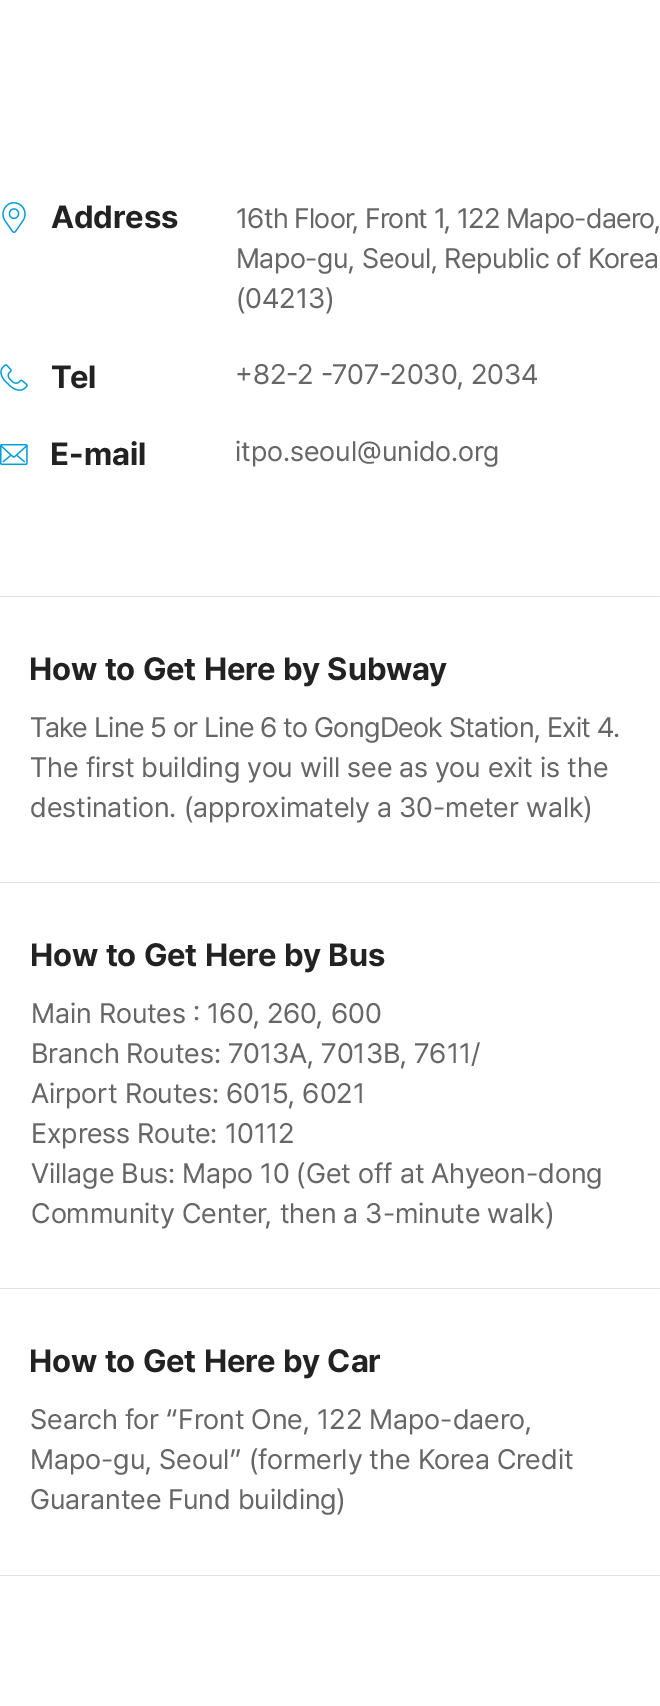Click the How to Get Here by Bus heading
The width and height of the screenshot is (660, 1706).
208,955
